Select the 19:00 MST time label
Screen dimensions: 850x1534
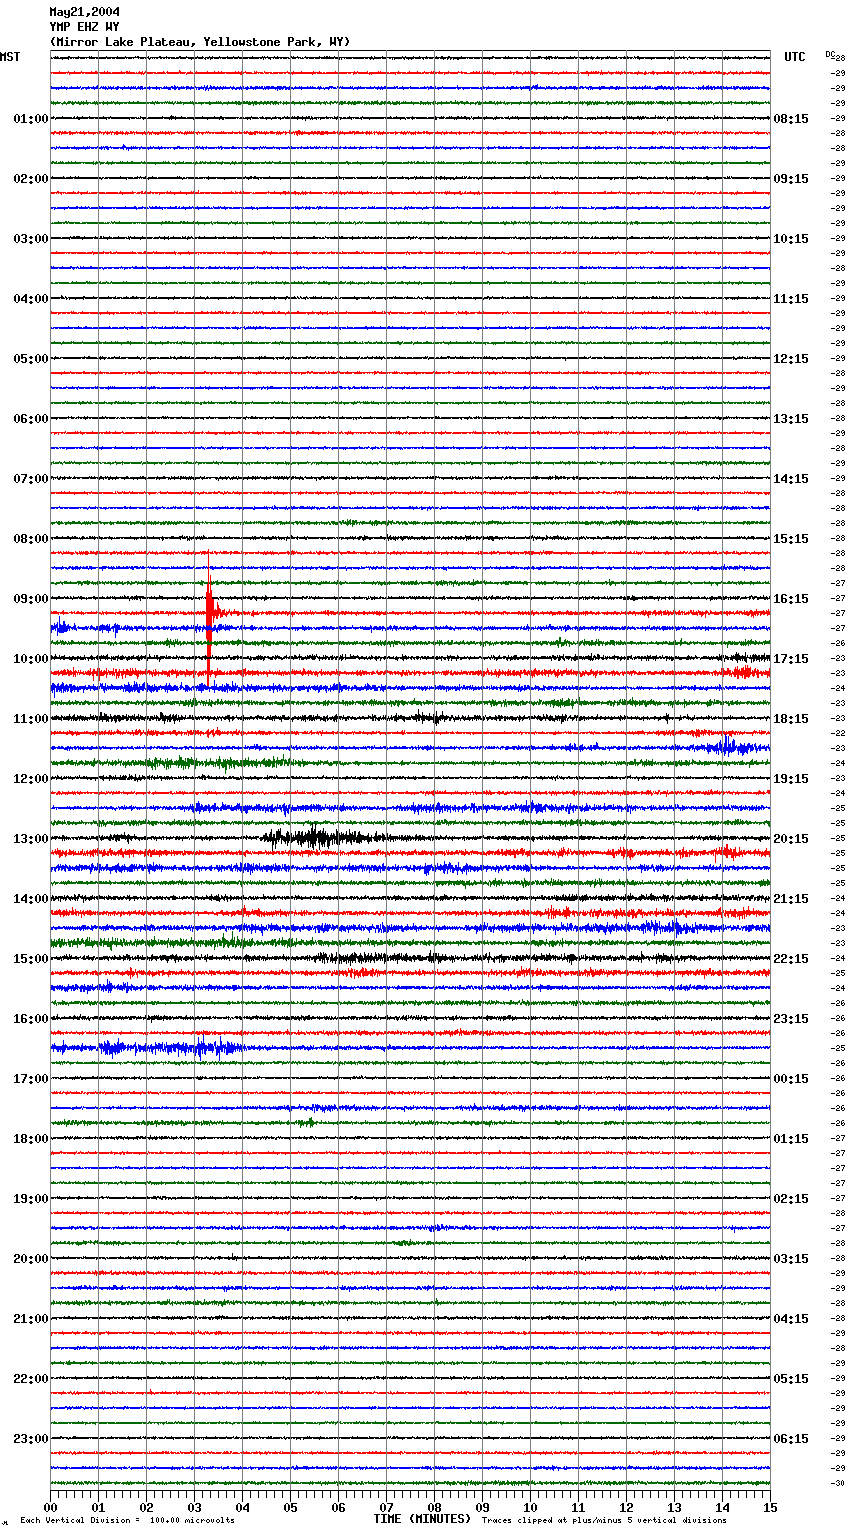31,1199
